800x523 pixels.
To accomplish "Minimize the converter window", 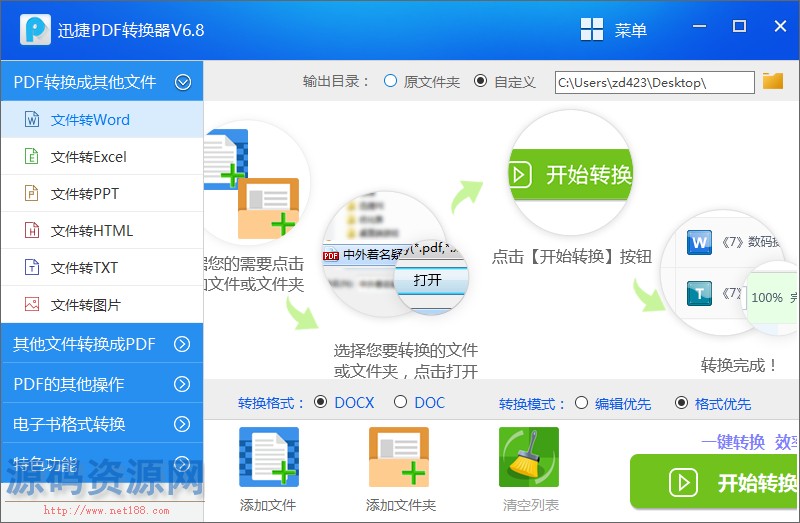I will (x=699, y=27).
